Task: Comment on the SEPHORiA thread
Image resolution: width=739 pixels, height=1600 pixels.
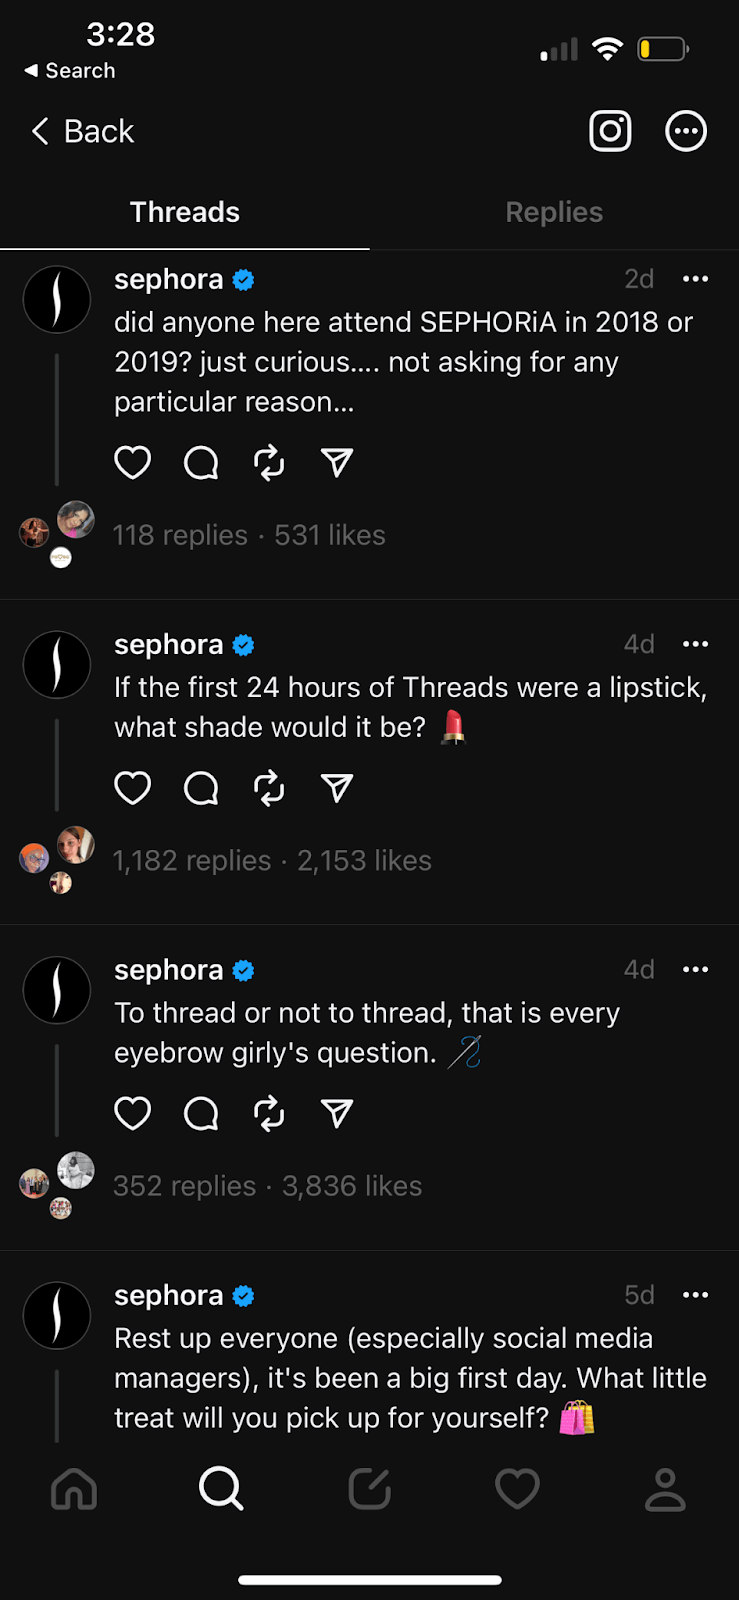Action: (x=201, y=463)
